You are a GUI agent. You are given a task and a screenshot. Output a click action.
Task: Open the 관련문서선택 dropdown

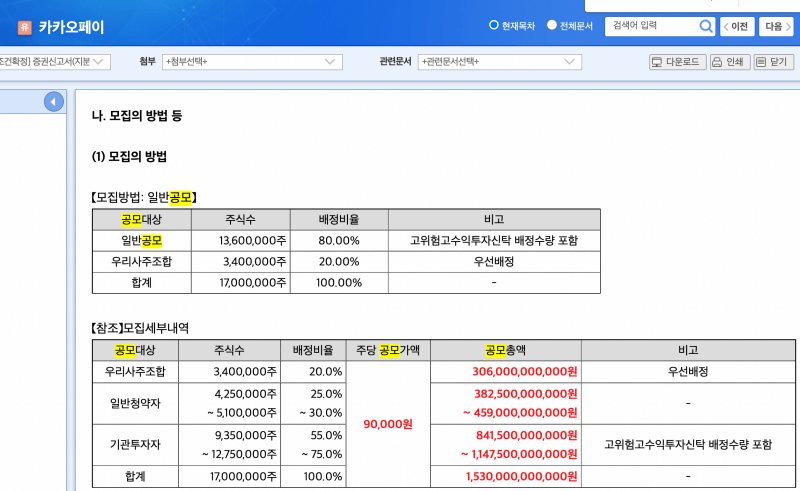click(x=499, y=62)
